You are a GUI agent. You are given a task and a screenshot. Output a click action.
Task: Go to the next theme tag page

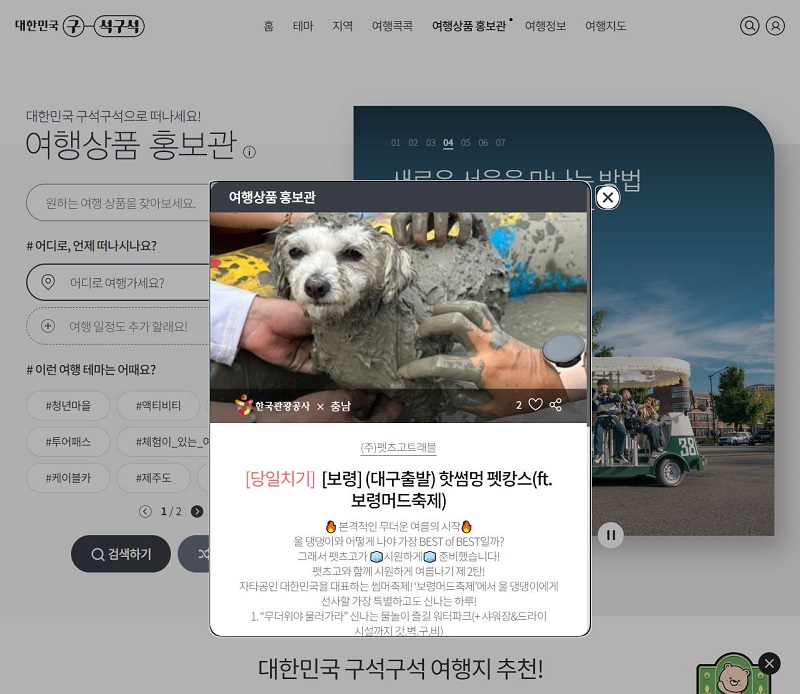coord(197,511)
